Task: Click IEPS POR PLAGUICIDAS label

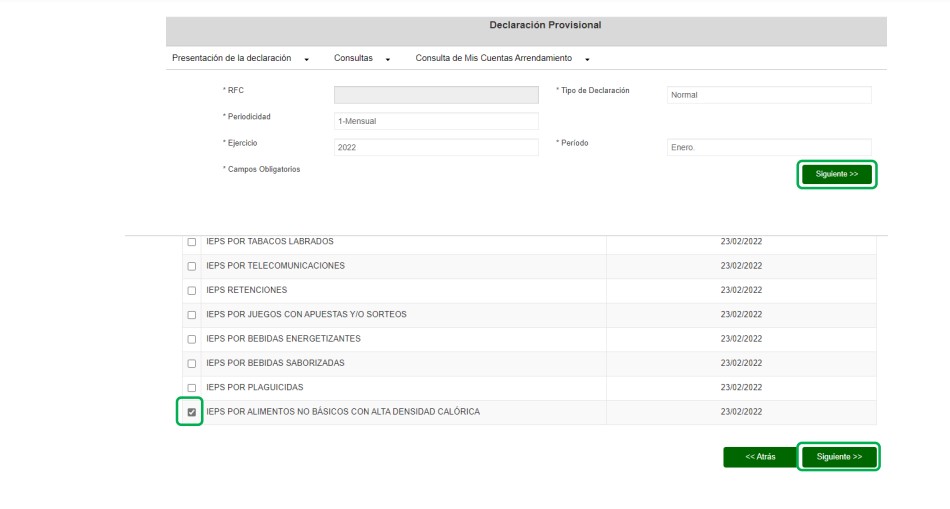Action: click(x=254, y=387)
